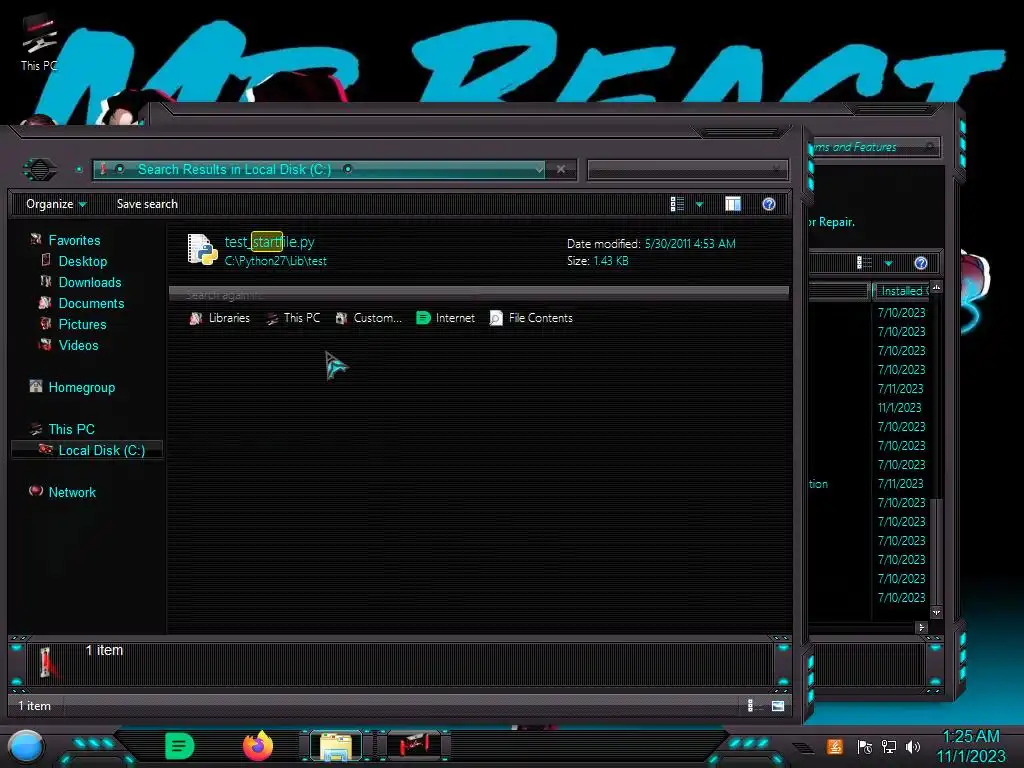Viewport: 1024px width, 768px height.
Task: Click the change view icon
Action: point(677,204)
